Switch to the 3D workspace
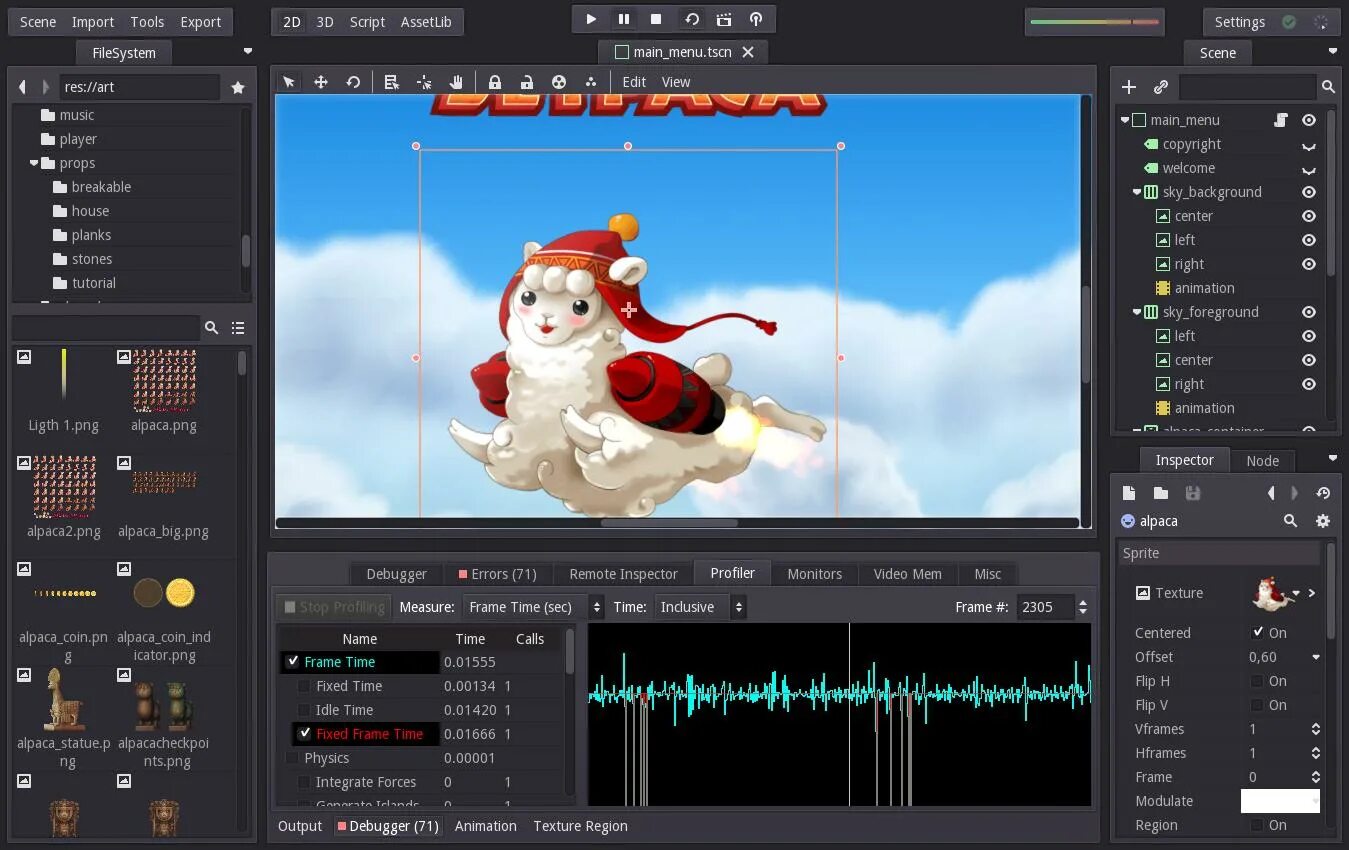Screen dimensions: 1349x850 click(325, 22)
